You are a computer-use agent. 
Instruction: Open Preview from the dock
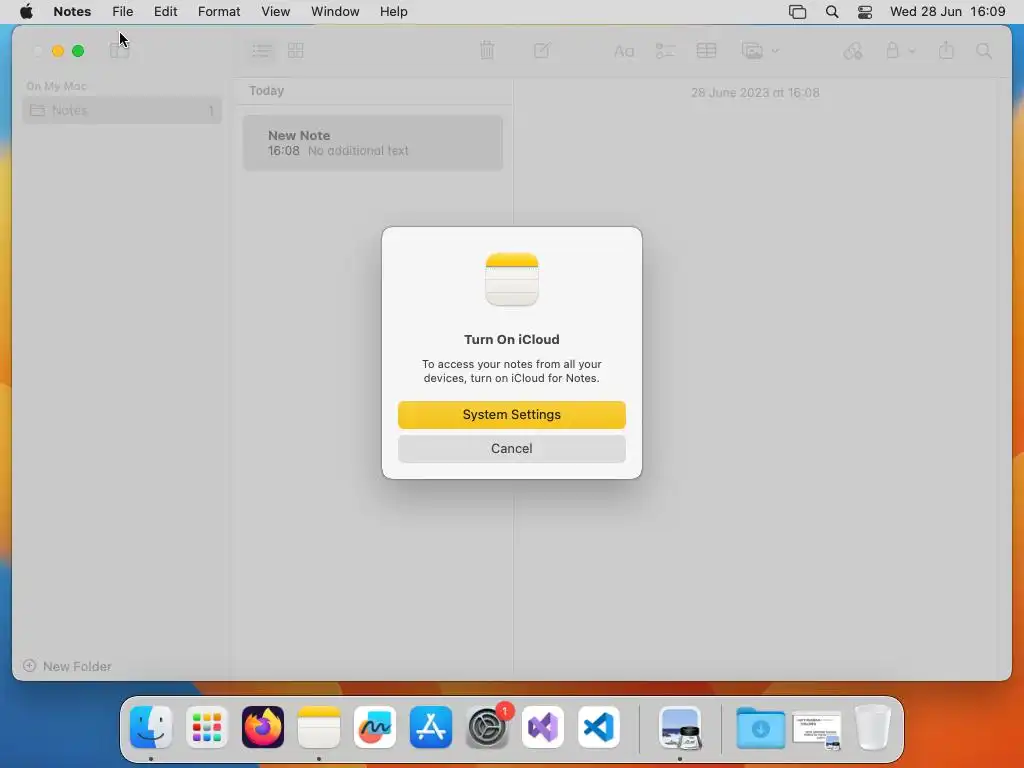[680, 727]
